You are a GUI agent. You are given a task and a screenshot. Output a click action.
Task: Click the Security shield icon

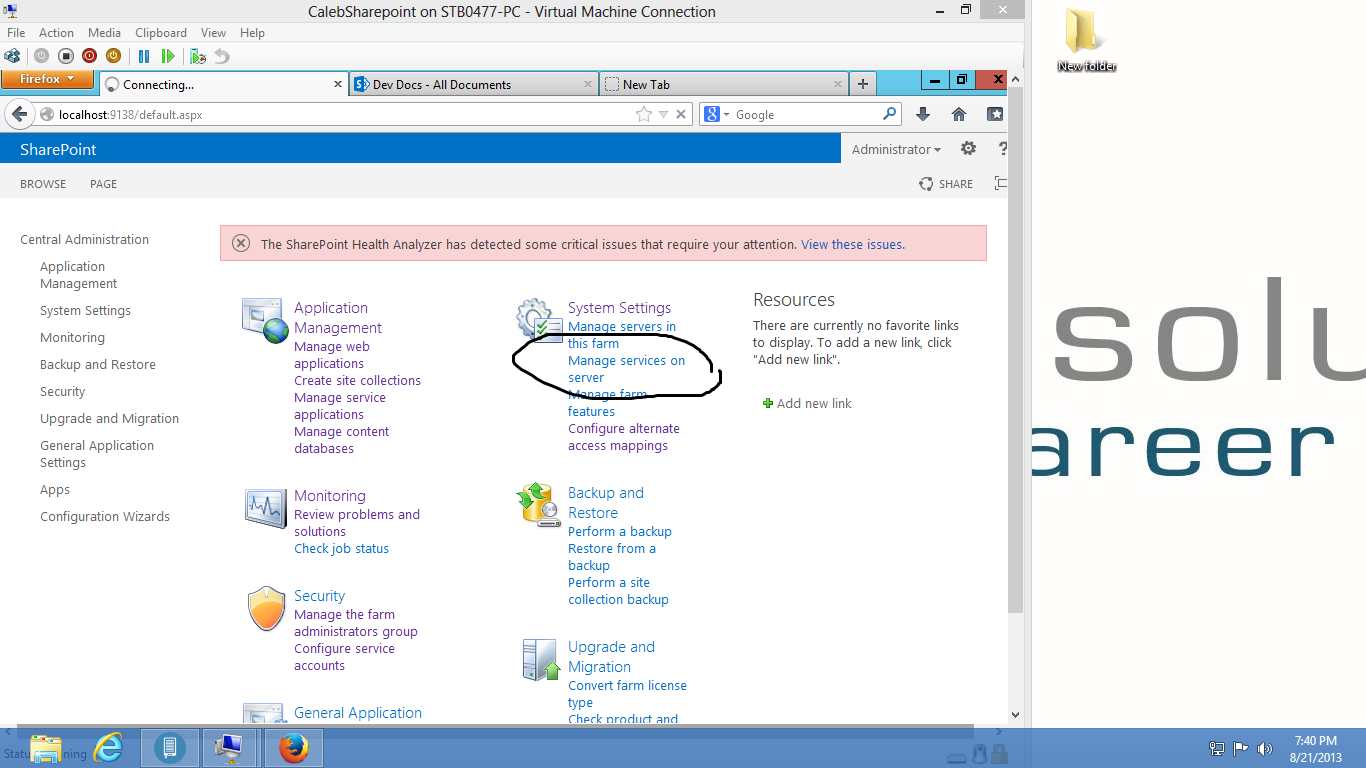pyautogui.click(x=266, y=609)
